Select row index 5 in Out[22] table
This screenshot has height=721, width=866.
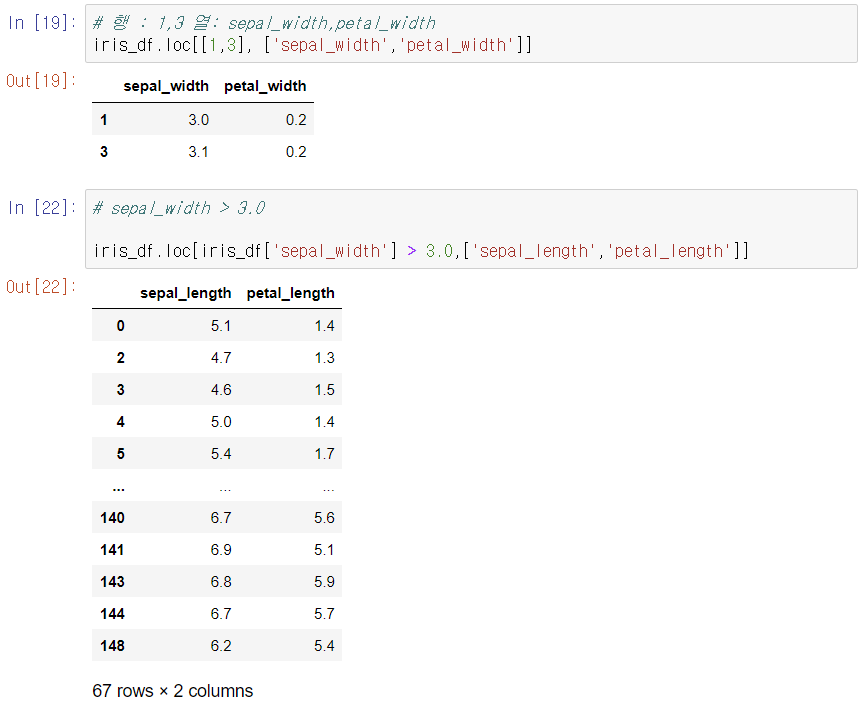point(120,454)
